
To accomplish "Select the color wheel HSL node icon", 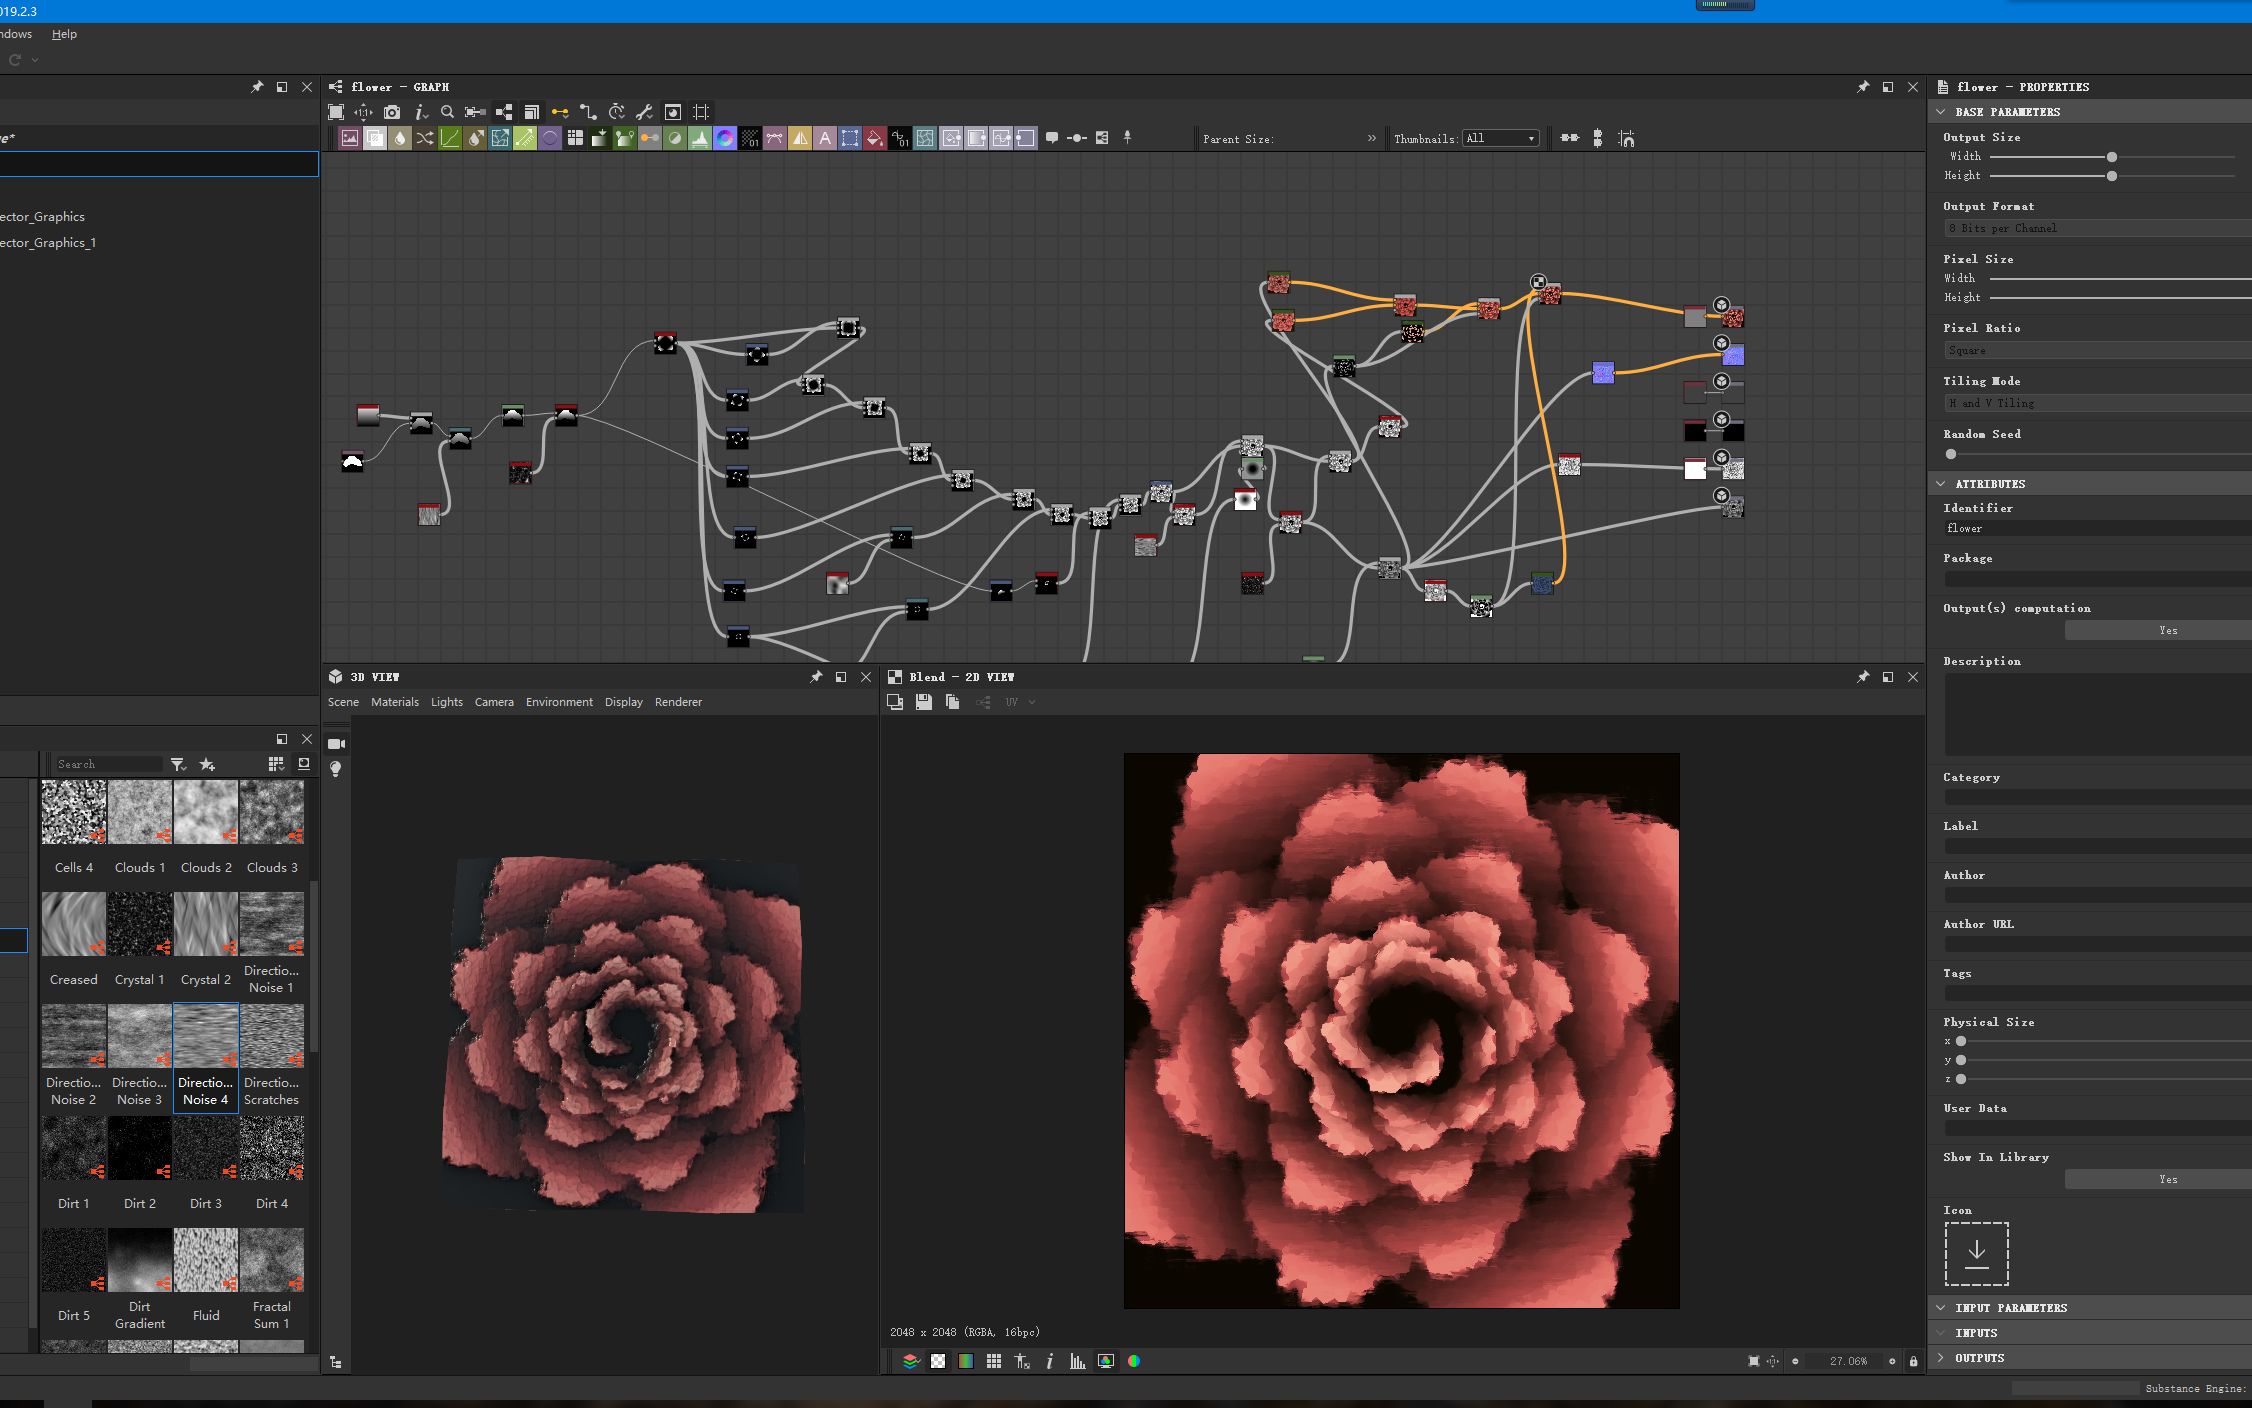I will pos(724,139).
